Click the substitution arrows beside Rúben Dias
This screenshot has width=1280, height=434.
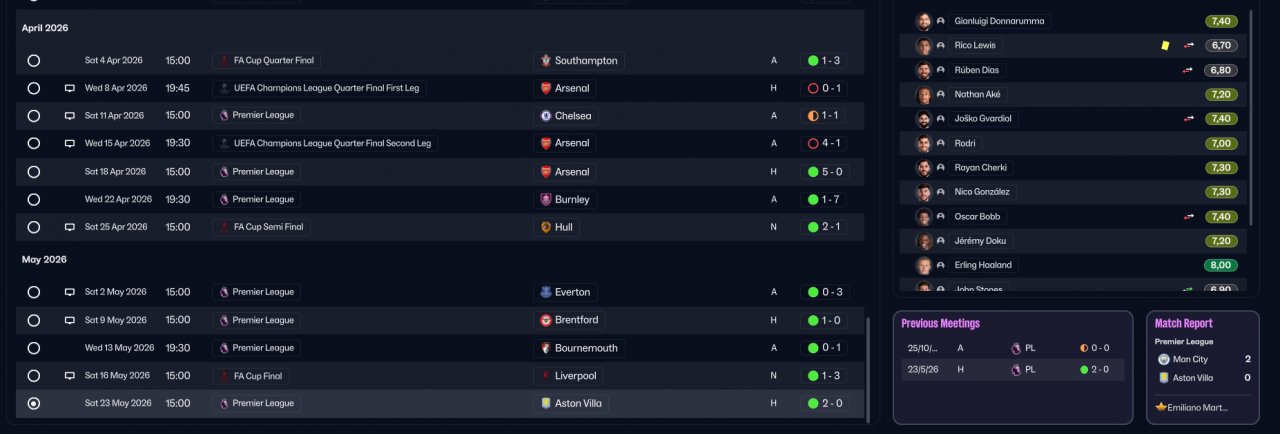1189,70
